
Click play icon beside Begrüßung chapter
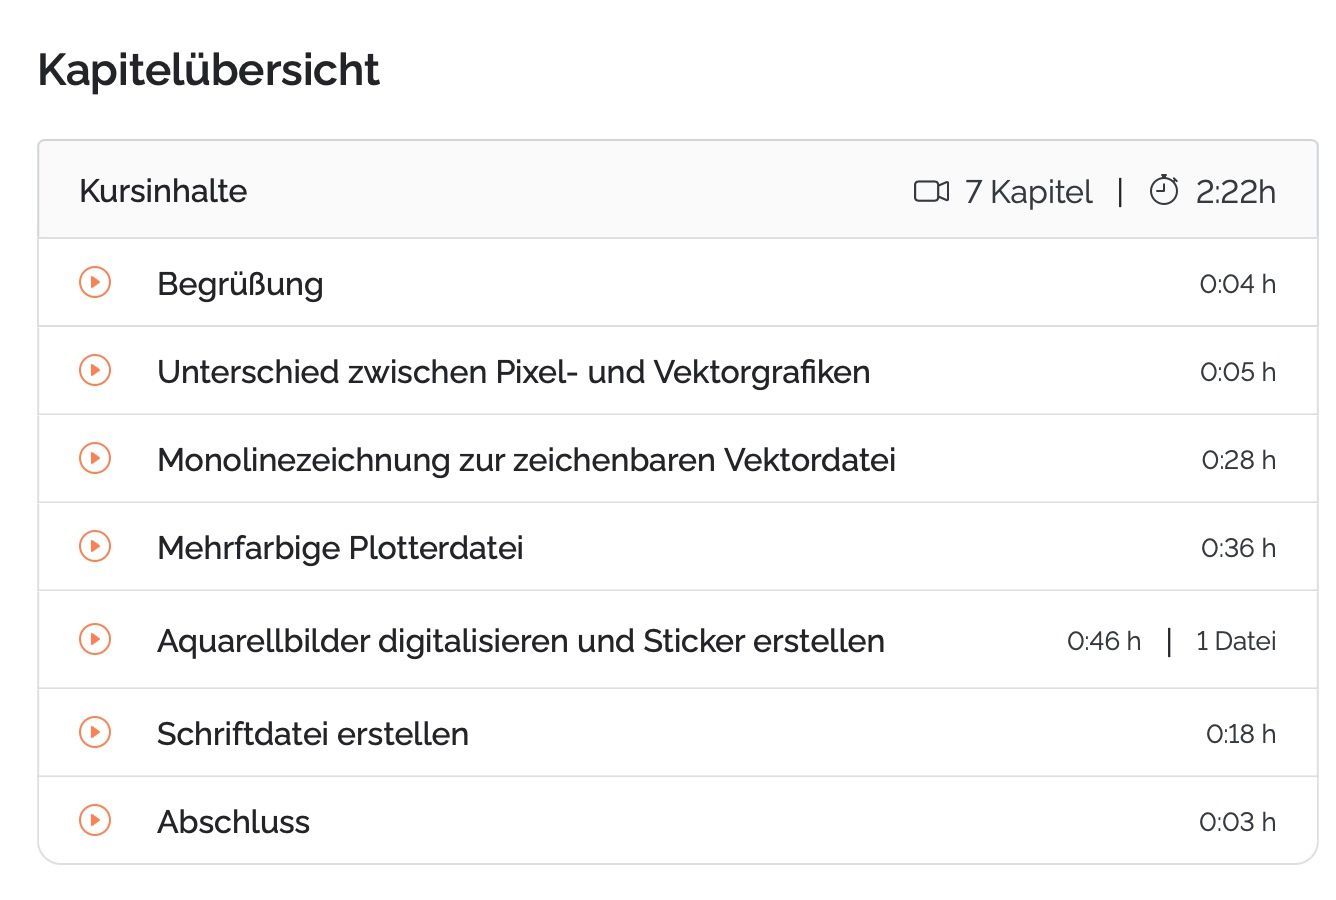95,282
